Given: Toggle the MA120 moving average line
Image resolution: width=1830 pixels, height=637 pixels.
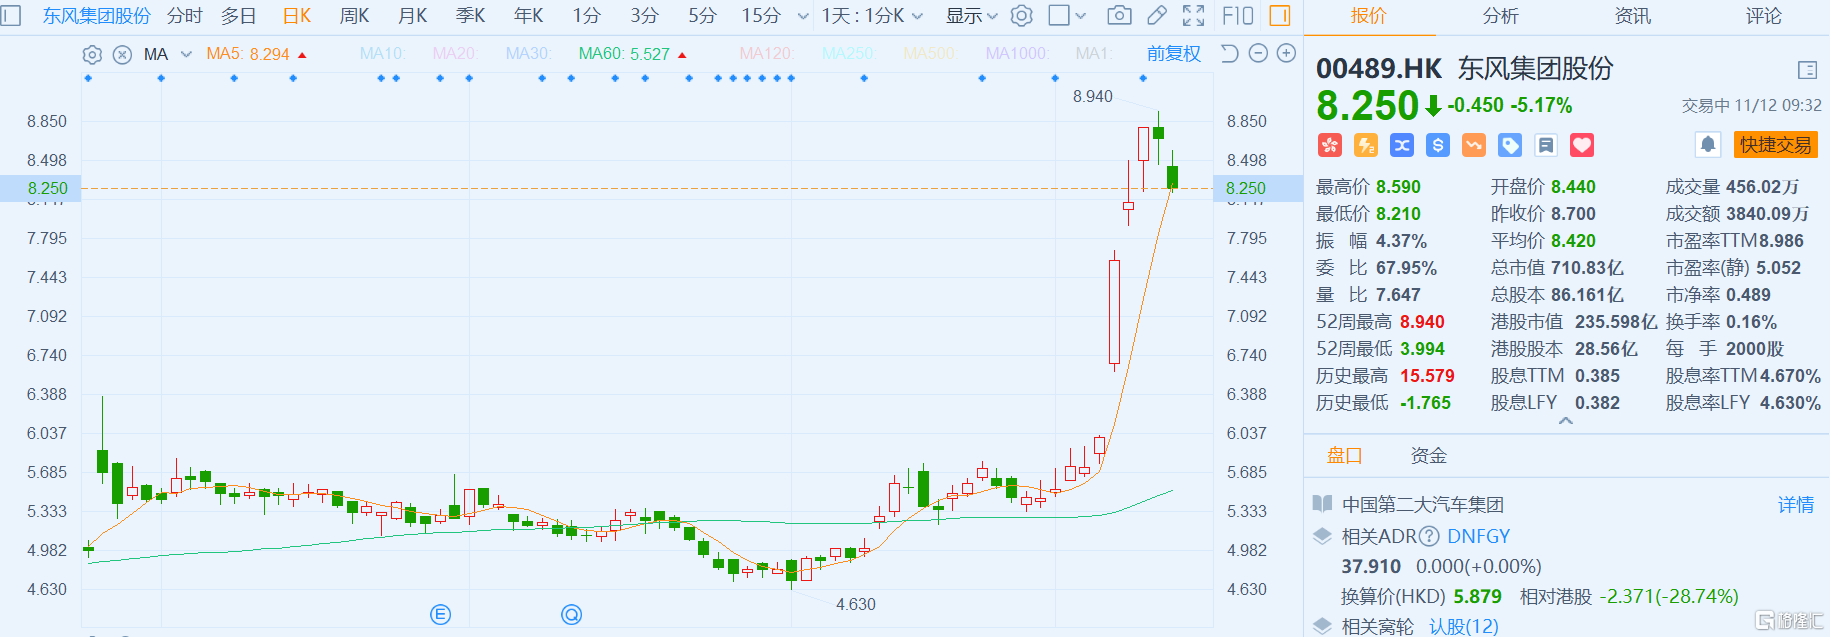Looking at the screenshot, I should (x=768, y=54).
